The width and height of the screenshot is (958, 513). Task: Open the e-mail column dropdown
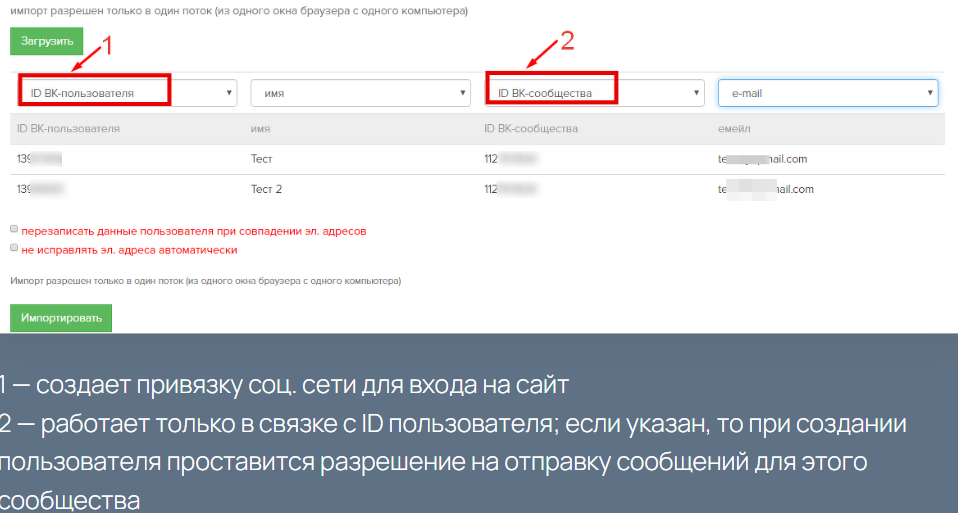(x=828, y=93)
